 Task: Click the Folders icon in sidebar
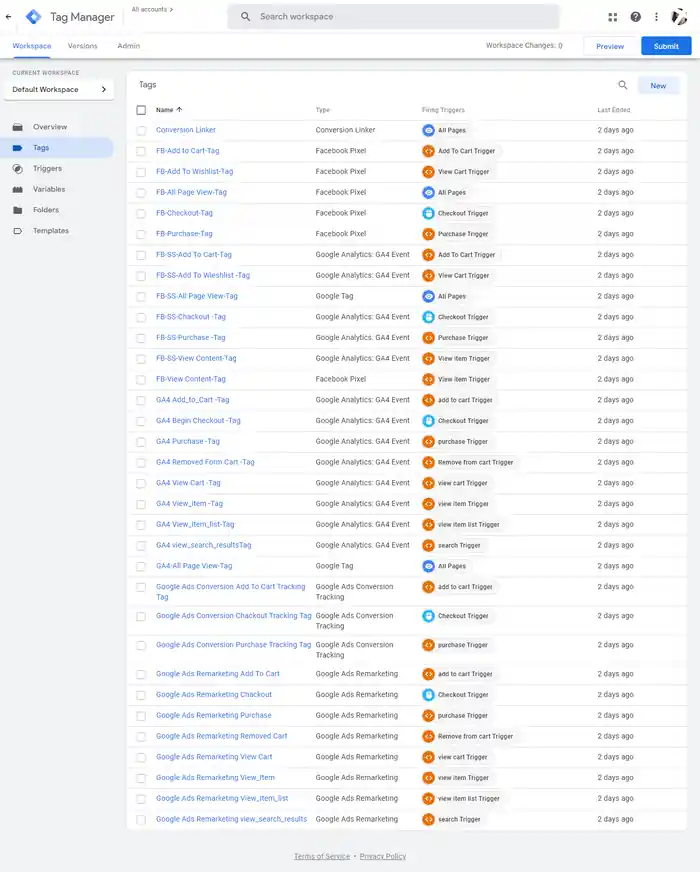pyautogui.click(x=18, y=210)
